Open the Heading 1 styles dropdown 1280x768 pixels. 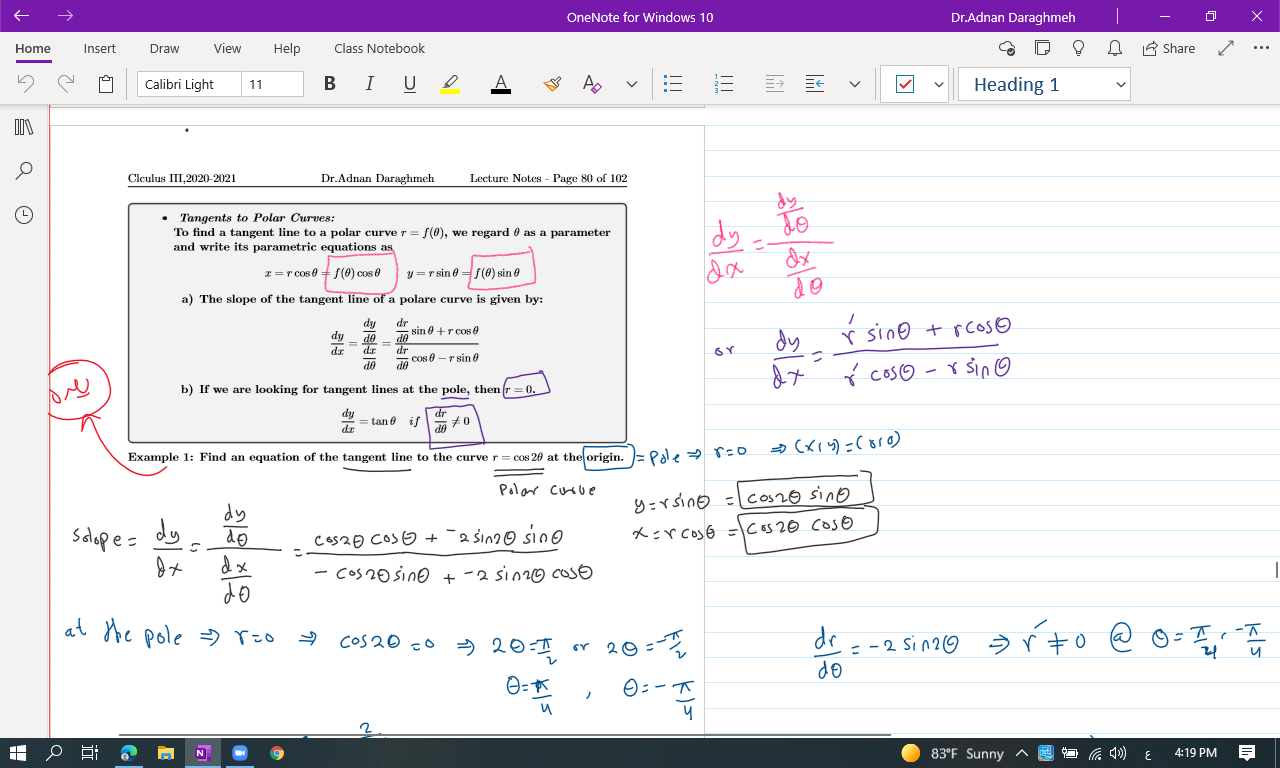point(1043,84)
